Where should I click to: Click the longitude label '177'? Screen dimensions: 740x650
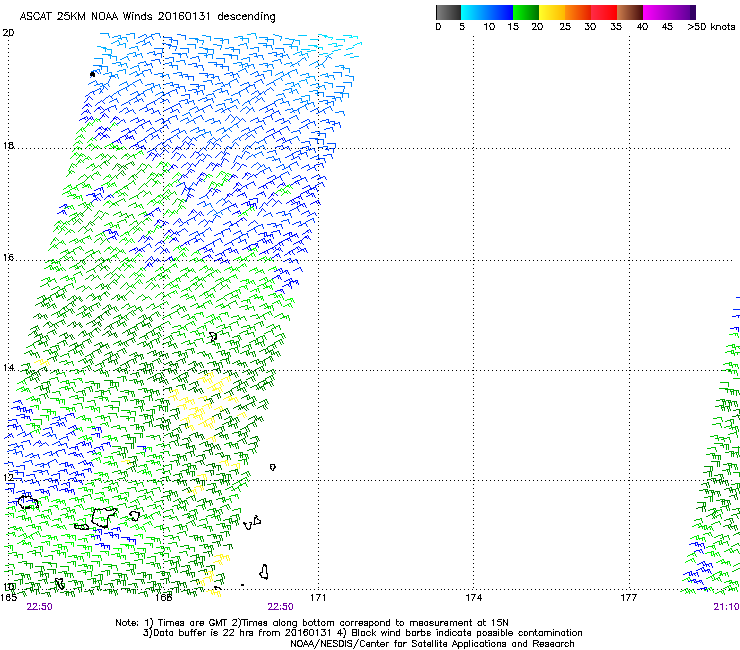(629, 598)
